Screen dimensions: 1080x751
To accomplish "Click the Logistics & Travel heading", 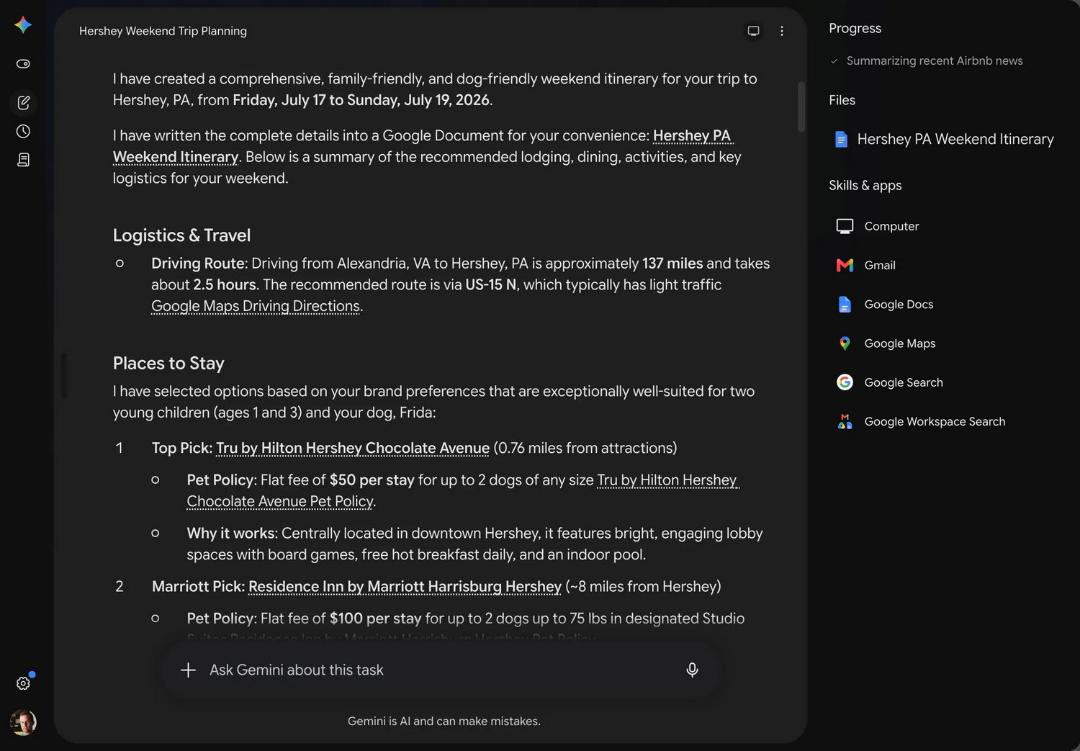I will [182, 235].
